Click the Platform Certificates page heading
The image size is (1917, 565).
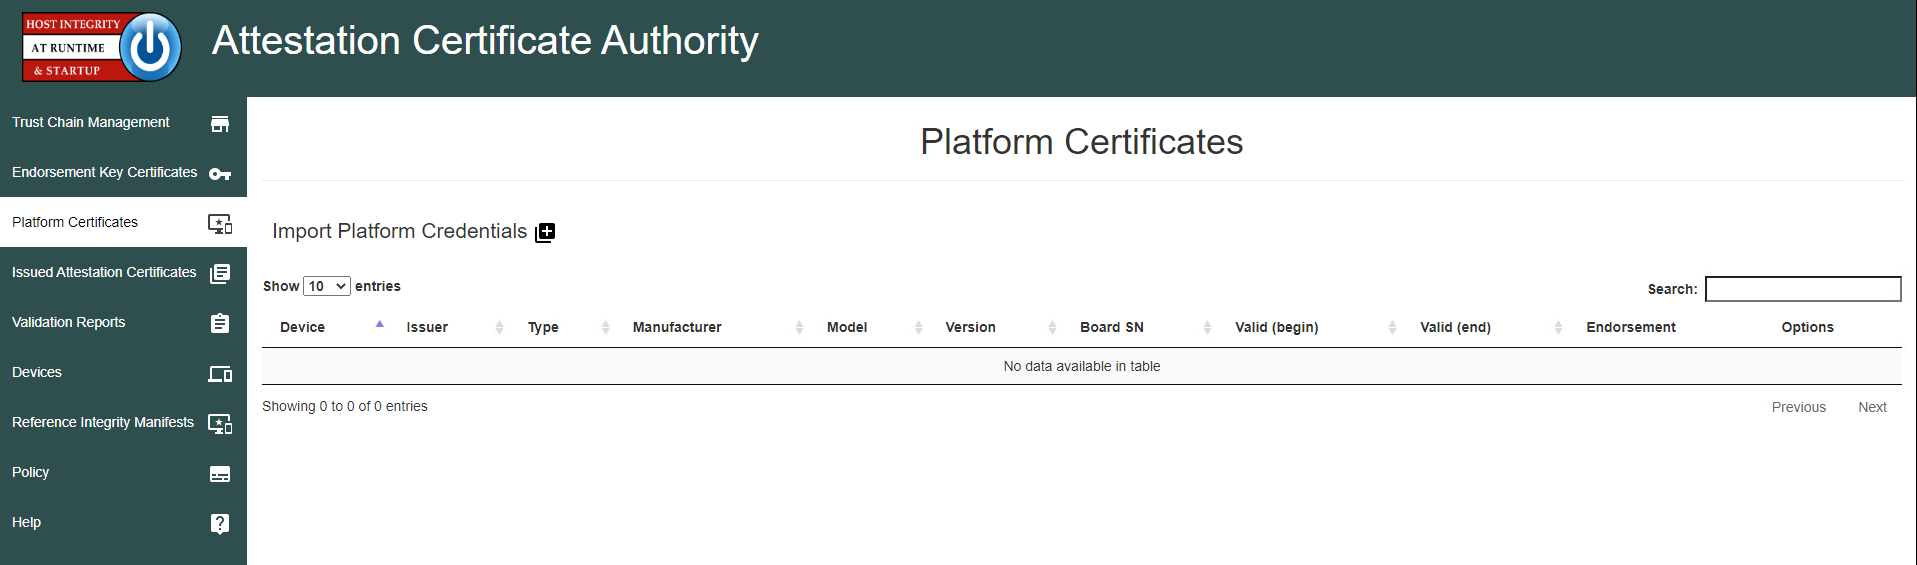pyautogui.click(x=1082, y=142)
